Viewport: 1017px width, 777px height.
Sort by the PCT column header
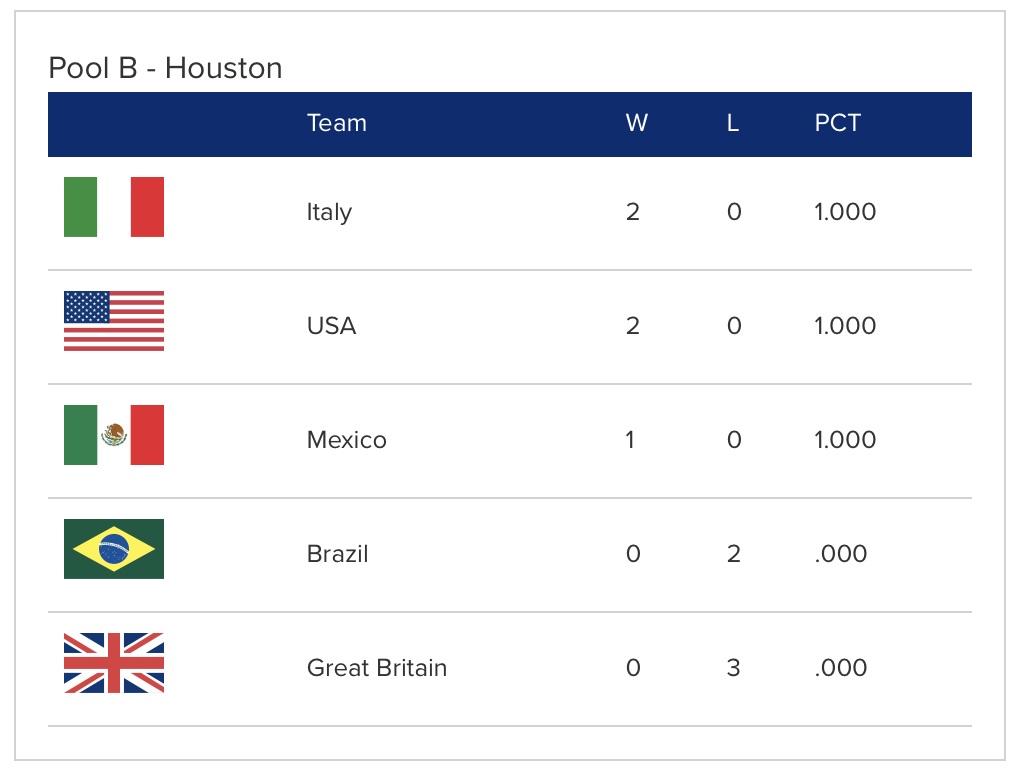tap(837, 123)
